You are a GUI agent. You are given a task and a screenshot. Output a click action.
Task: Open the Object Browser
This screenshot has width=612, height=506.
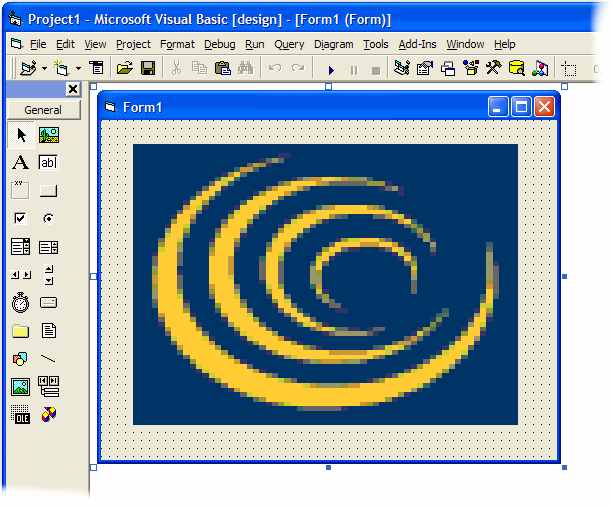[471, 68]
